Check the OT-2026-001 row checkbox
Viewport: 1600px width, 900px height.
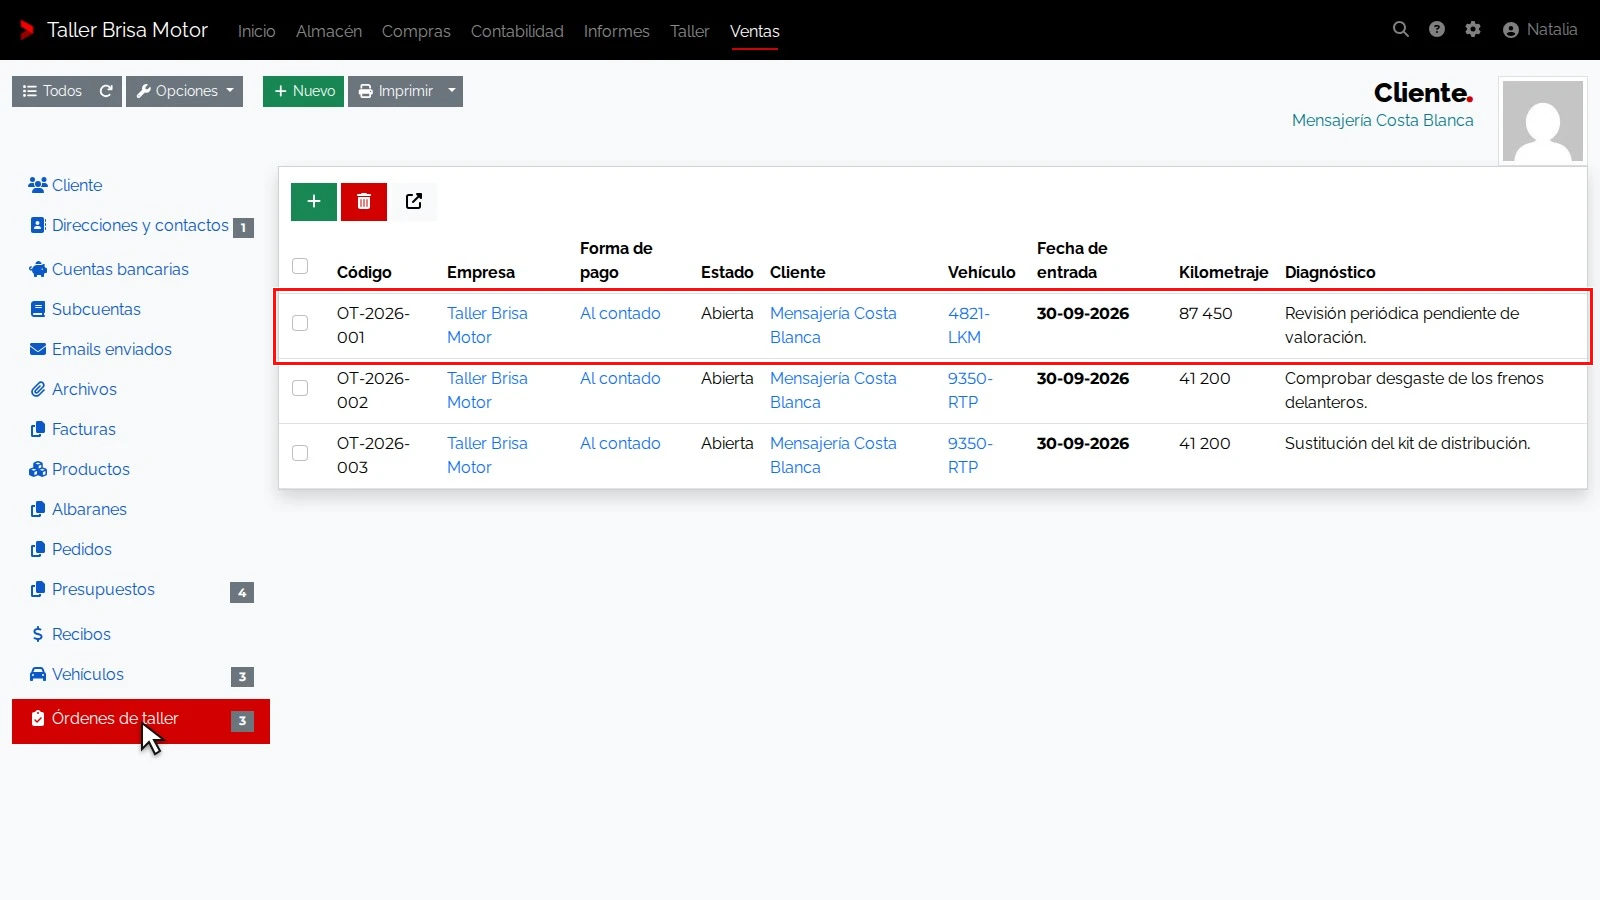[x=300, y=323]
